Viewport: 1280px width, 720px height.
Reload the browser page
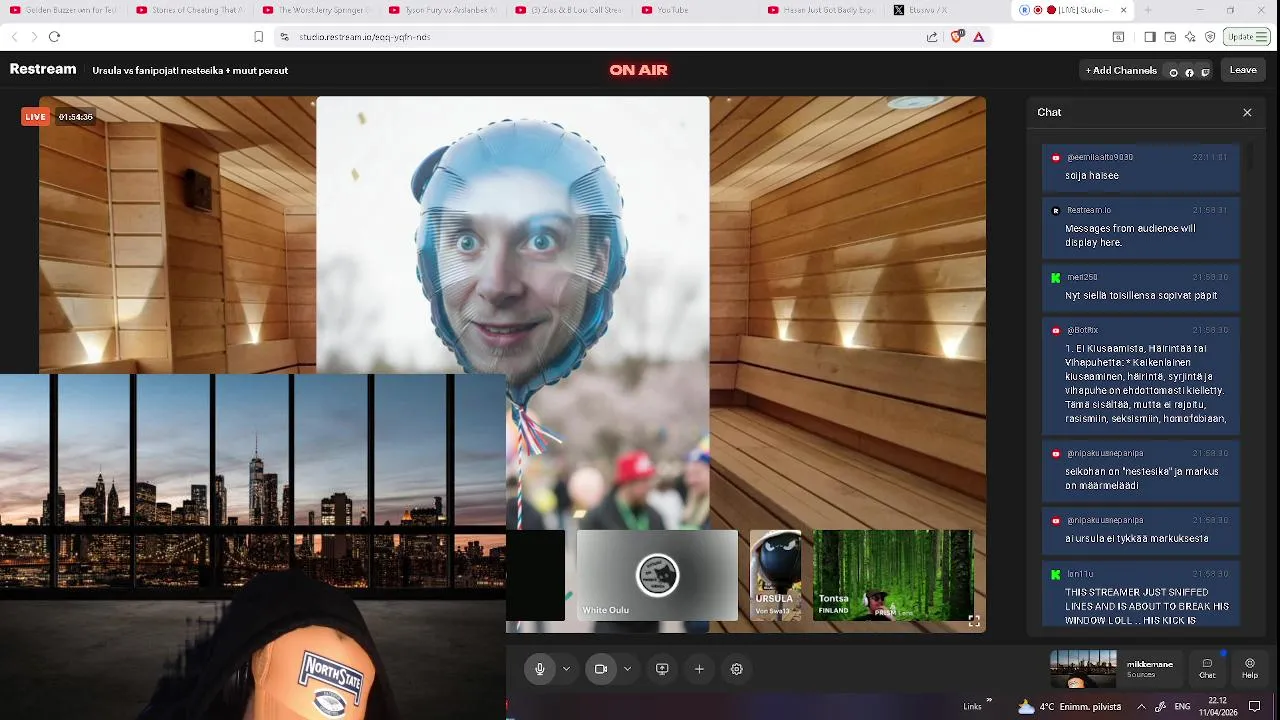tap(55, 37)
